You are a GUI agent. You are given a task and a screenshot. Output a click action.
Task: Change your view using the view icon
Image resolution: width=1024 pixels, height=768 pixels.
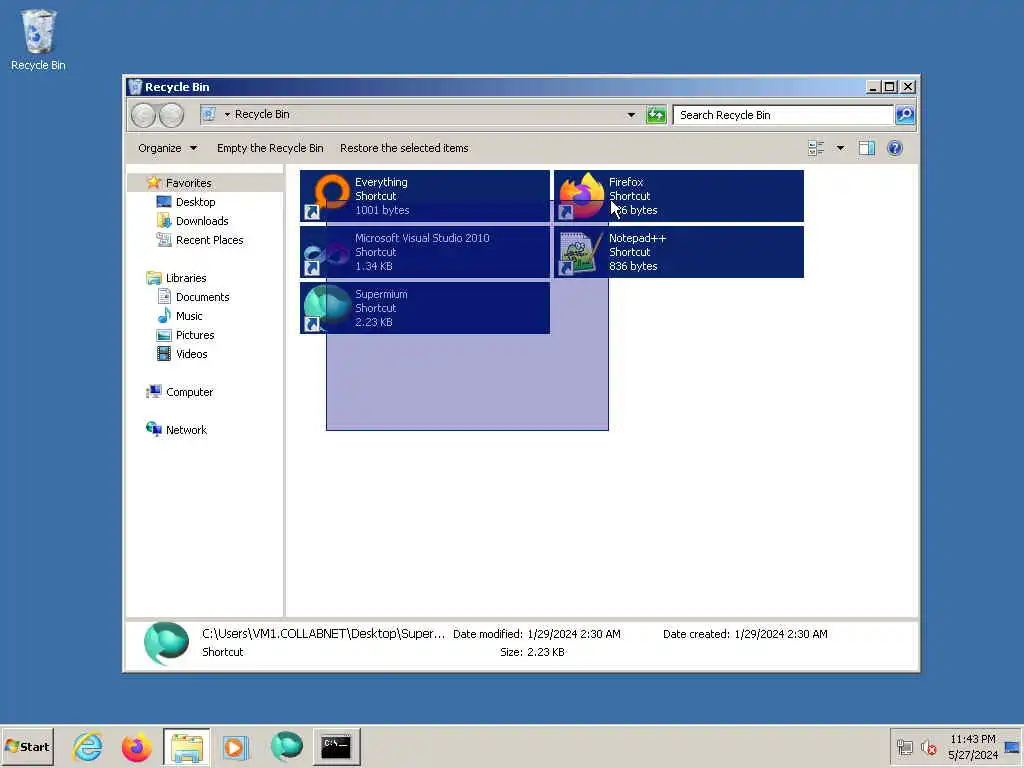(x=816, y=148)
